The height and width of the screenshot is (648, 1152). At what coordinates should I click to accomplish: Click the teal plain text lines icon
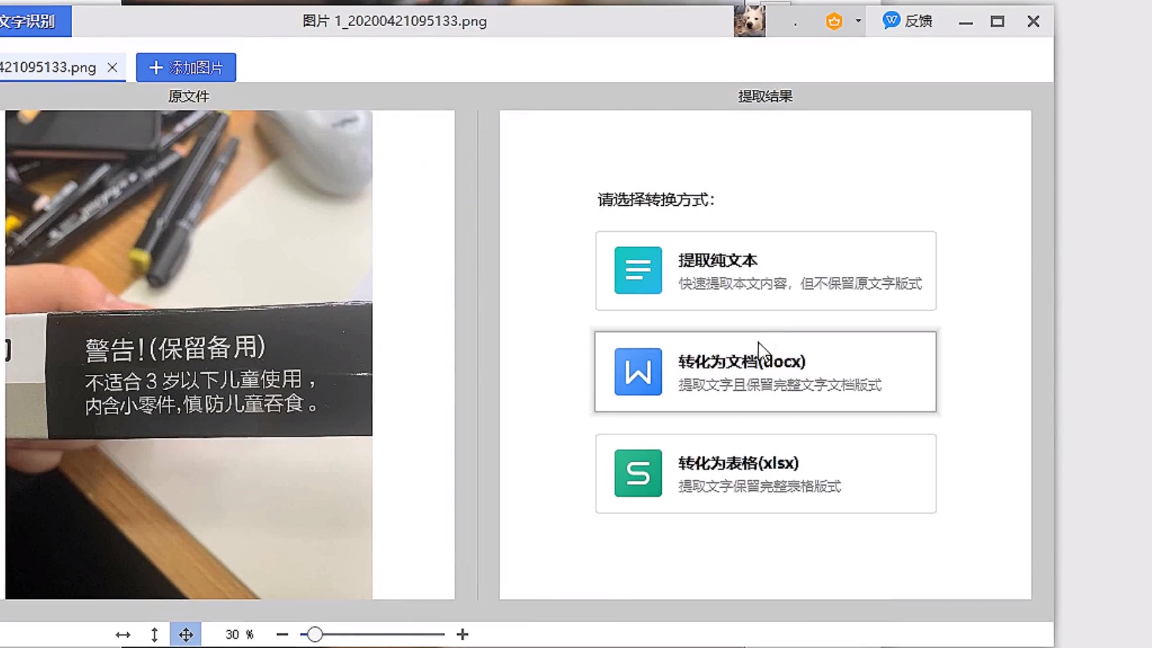tap(638, 271)
